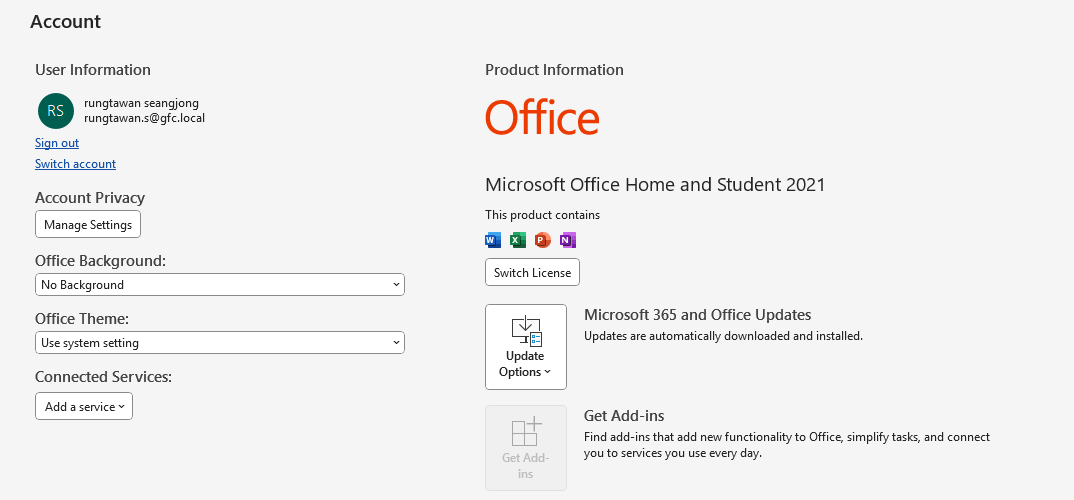This screenshot has width=1074, height=500.
Task: Click the Sign out link
Action: click(x=57, y=143)
